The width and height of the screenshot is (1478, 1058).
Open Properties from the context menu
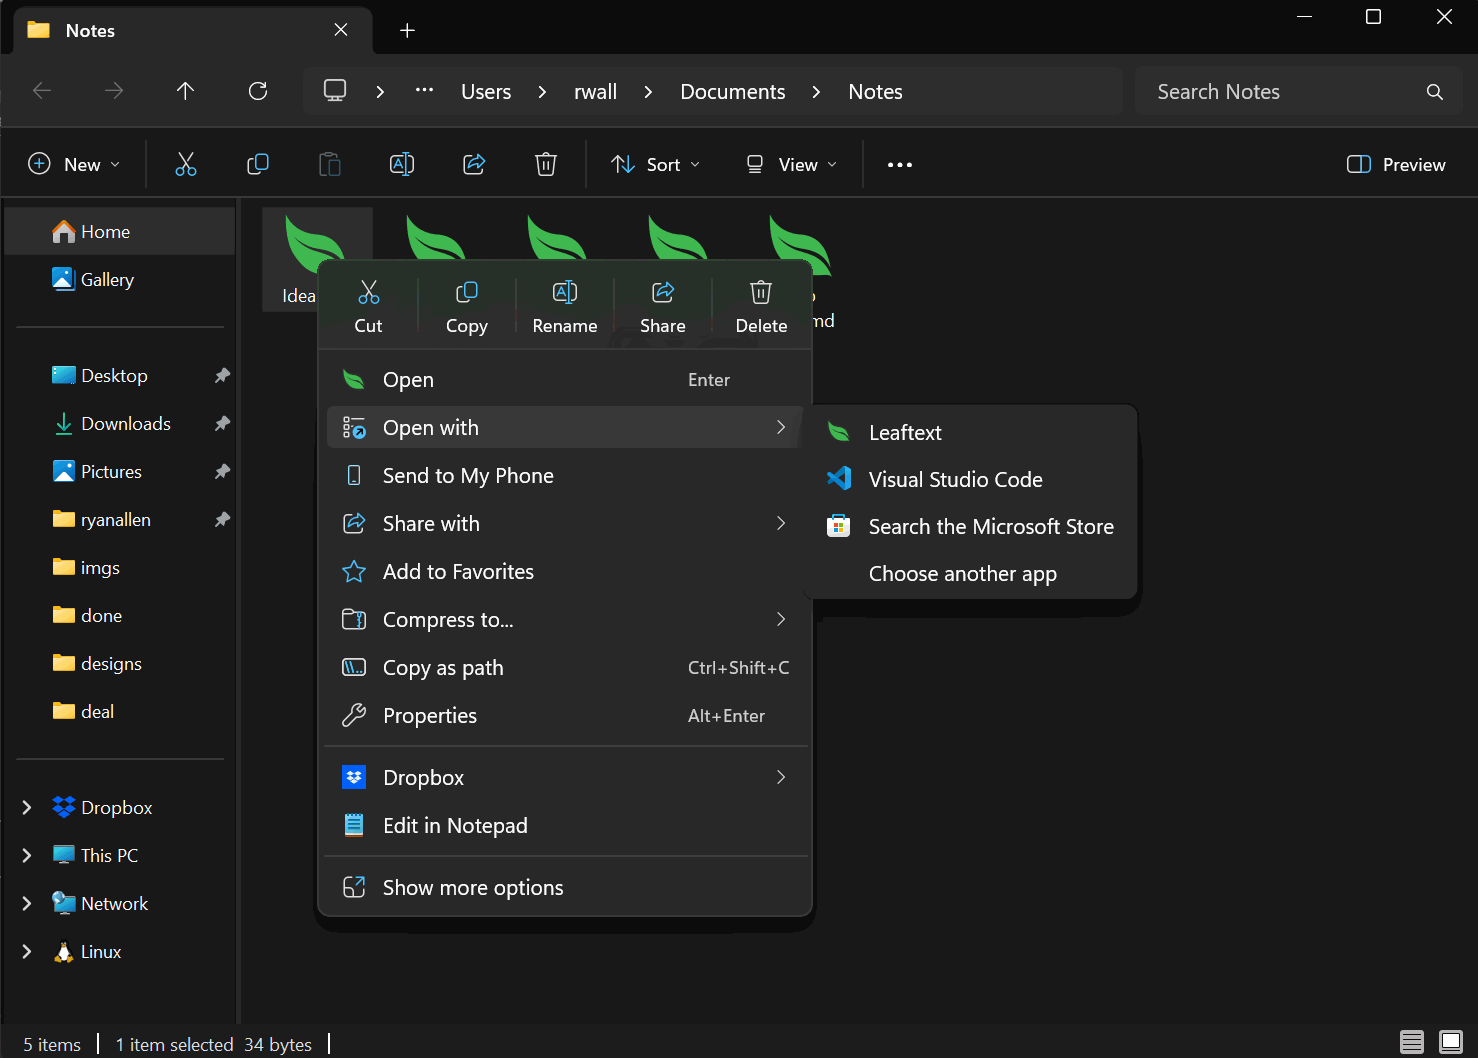565,716
